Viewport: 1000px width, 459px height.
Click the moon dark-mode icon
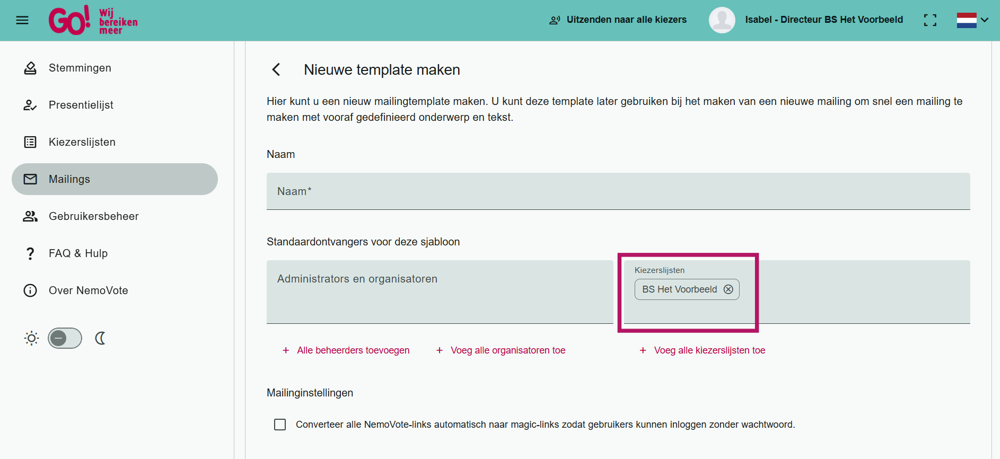[100, 339]
